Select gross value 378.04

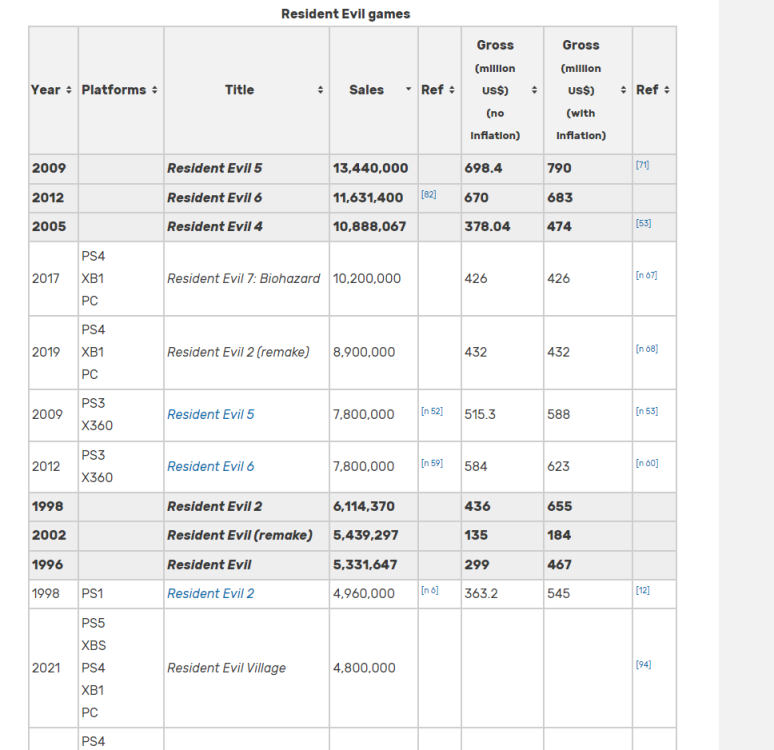tap(487, 227)
